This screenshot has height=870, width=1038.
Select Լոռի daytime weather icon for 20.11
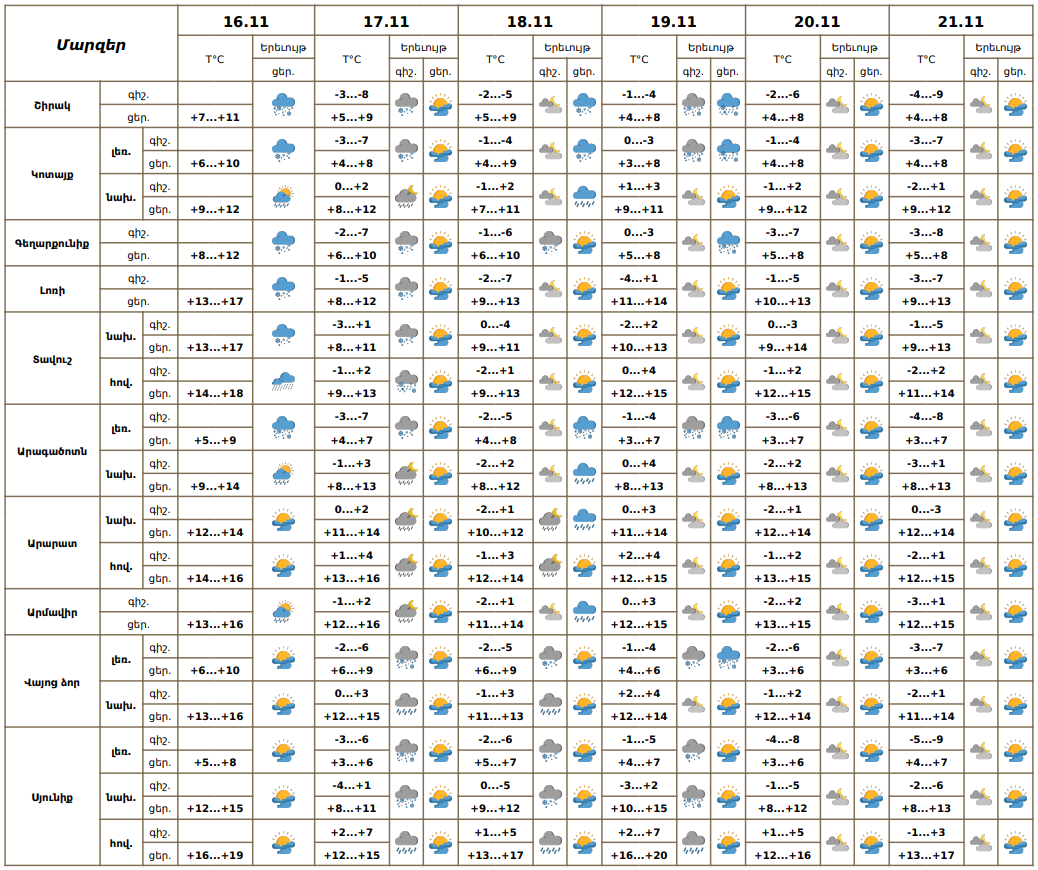tap(871, 289)
